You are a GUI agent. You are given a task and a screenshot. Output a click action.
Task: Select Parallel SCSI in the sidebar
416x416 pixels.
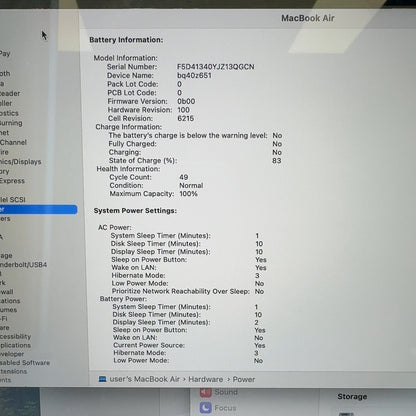point(13,200)
